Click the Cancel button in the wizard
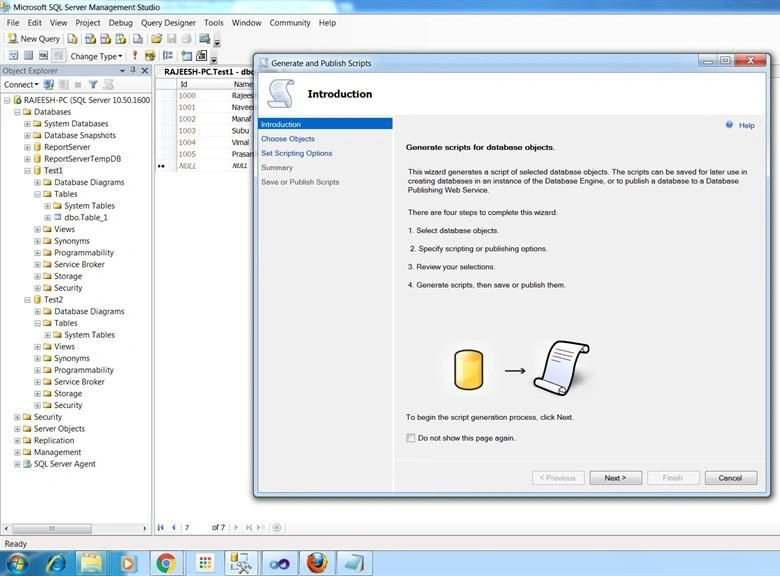This screenshot has height=576, width=780. coord(730,478)
